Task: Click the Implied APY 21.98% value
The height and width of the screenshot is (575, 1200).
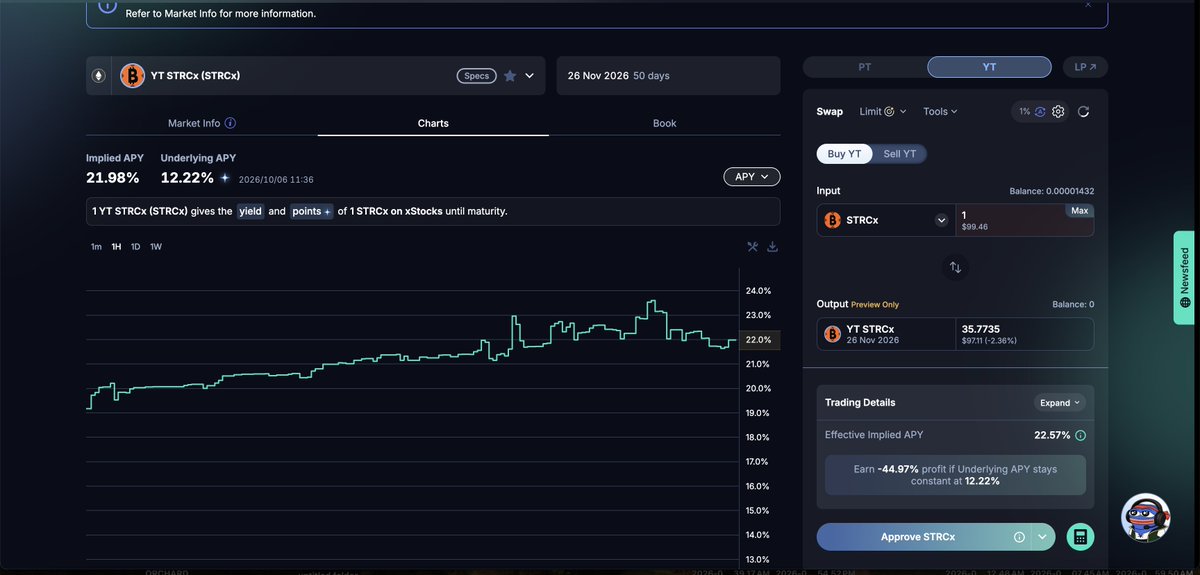Action: (x=112, y=178)
